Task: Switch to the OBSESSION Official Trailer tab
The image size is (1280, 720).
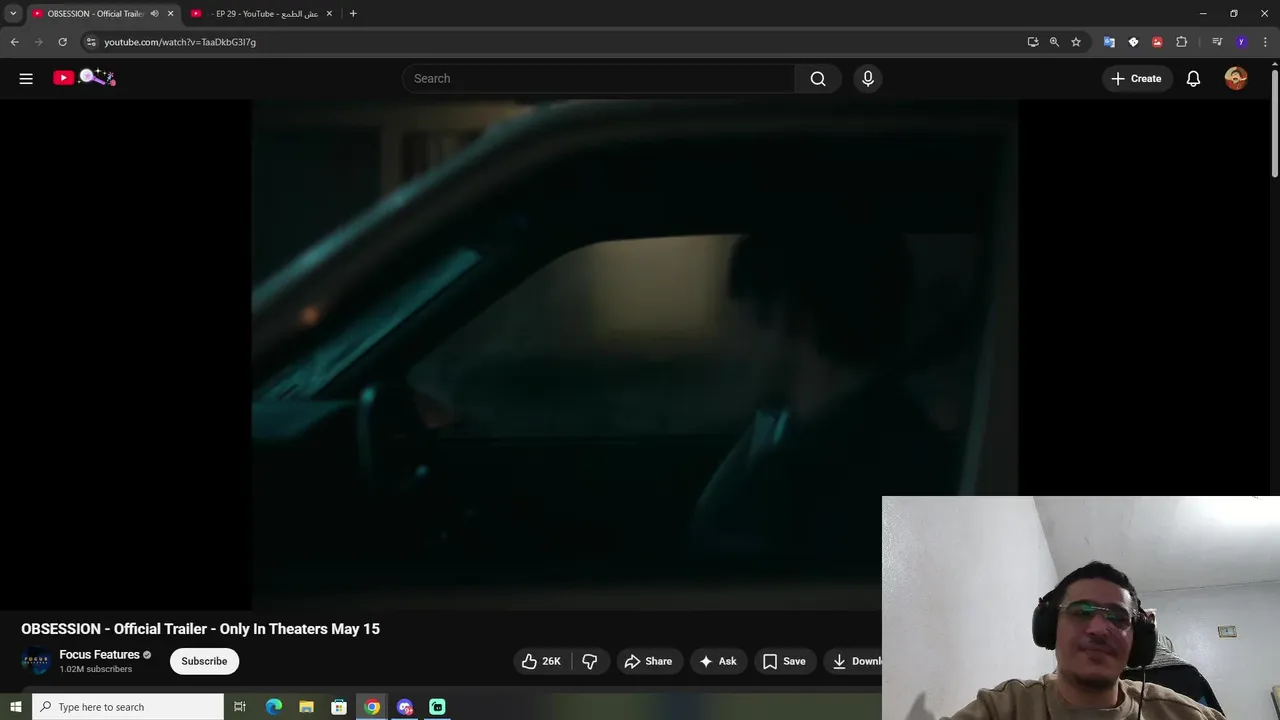Action: [95, 14]
